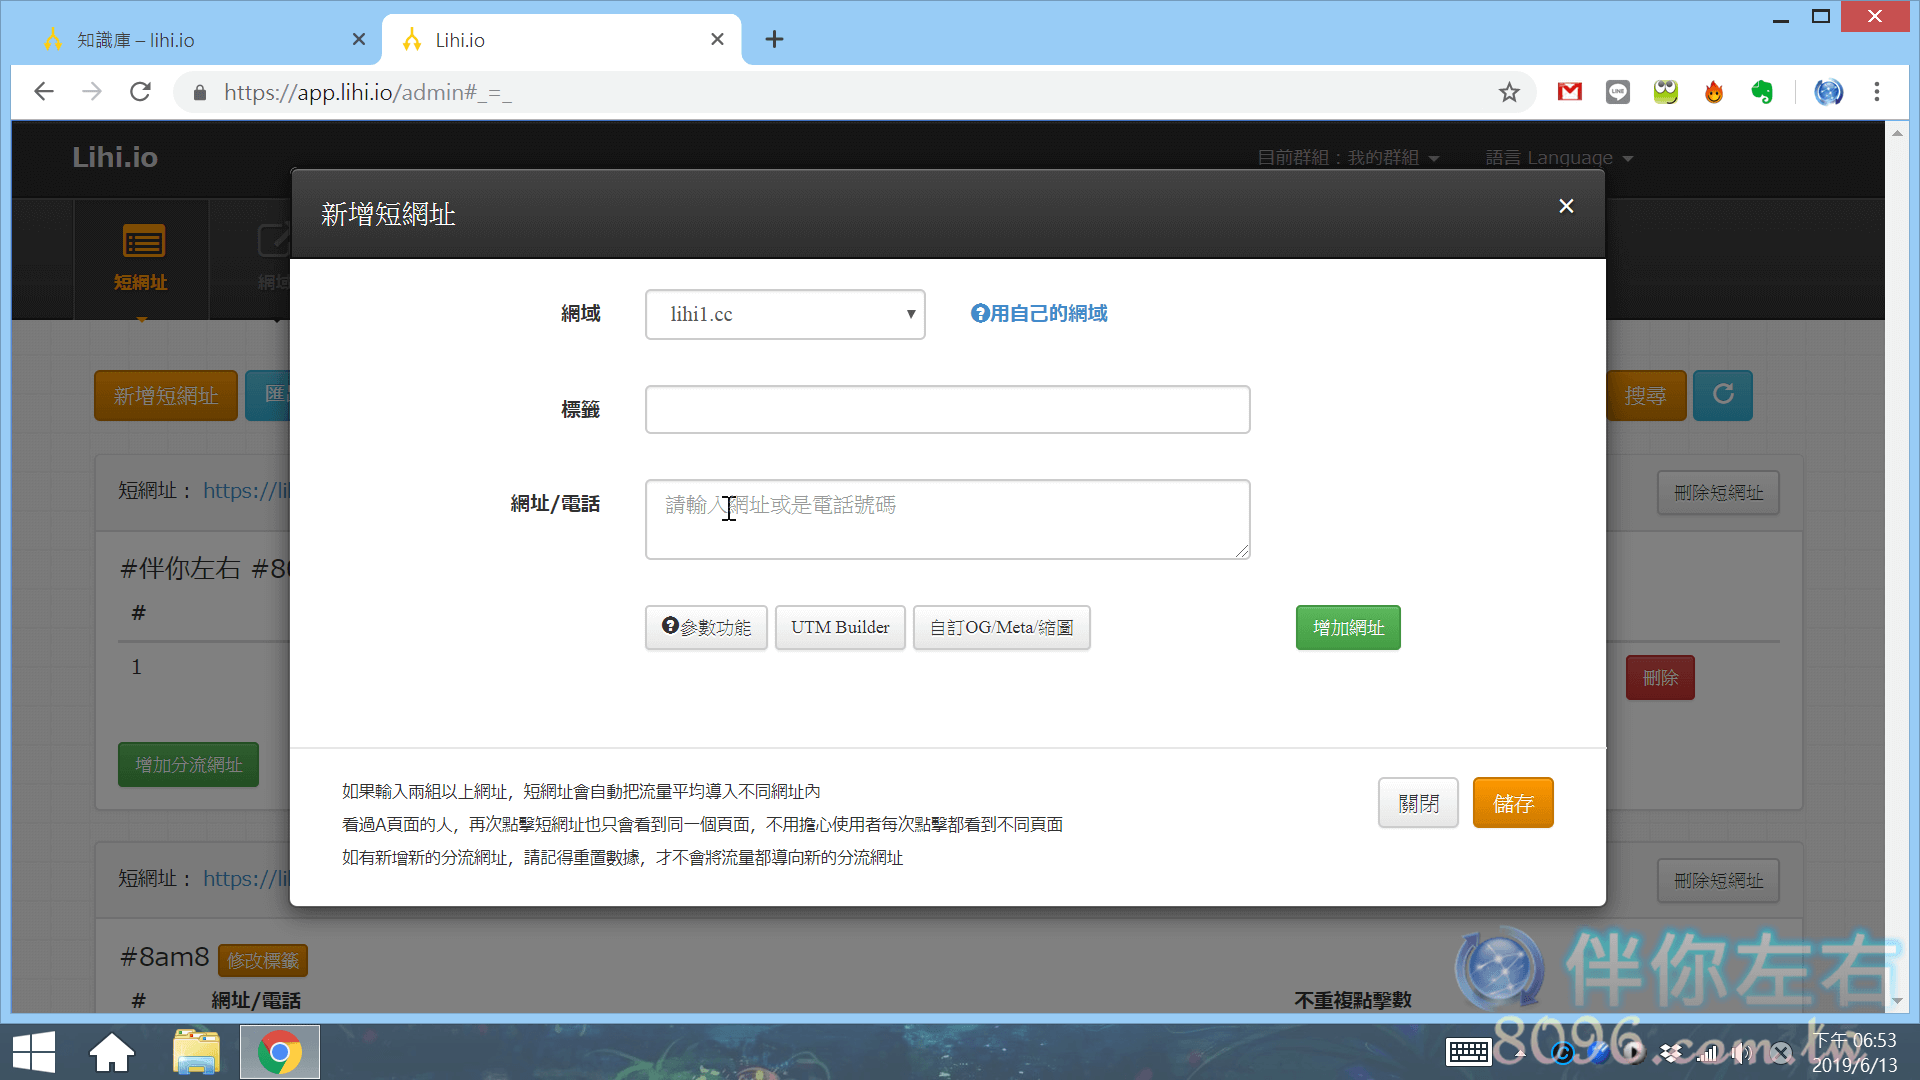Open the 參數功能 help button
Image resolution: width=1920 pixels, height=1080 pixels.
tap(706, 627)
